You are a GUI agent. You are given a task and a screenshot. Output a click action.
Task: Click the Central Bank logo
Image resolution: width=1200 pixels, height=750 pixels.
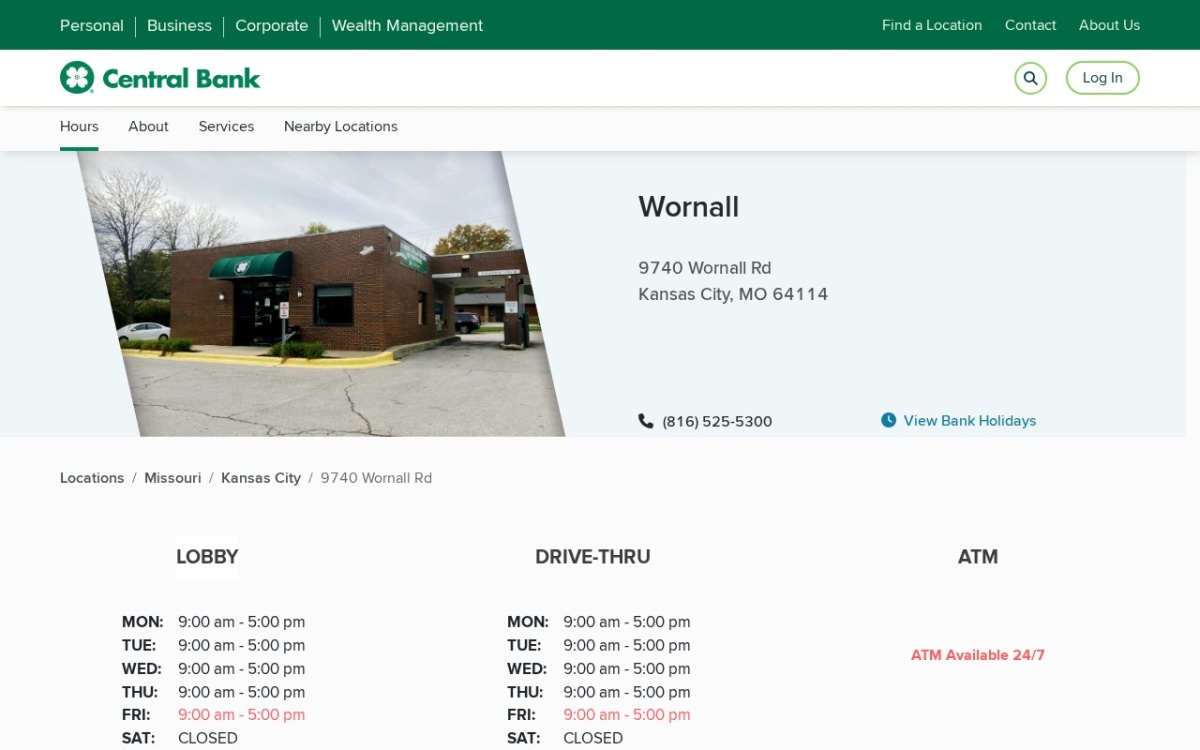(x=160, y=78)
